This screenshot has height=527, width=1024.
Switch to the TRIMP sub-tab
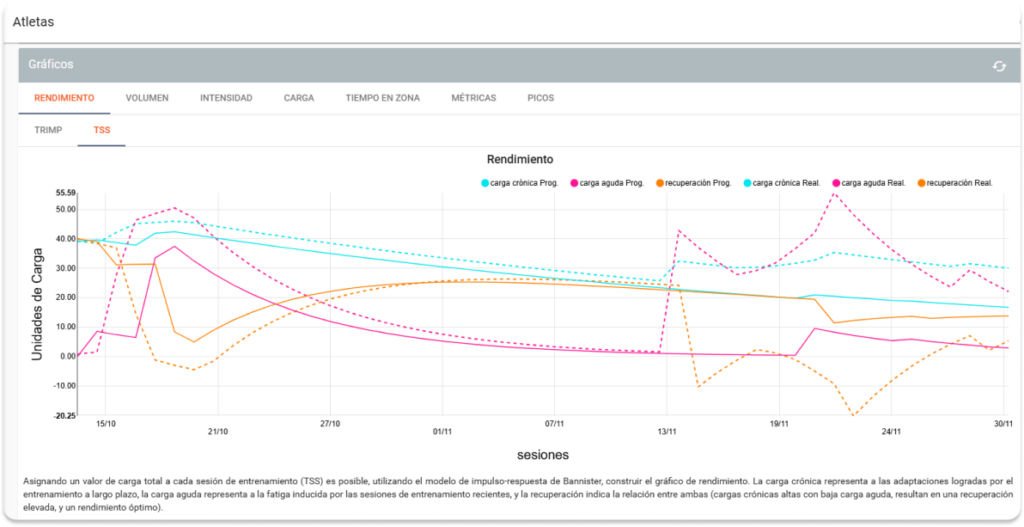pos(48,130)
